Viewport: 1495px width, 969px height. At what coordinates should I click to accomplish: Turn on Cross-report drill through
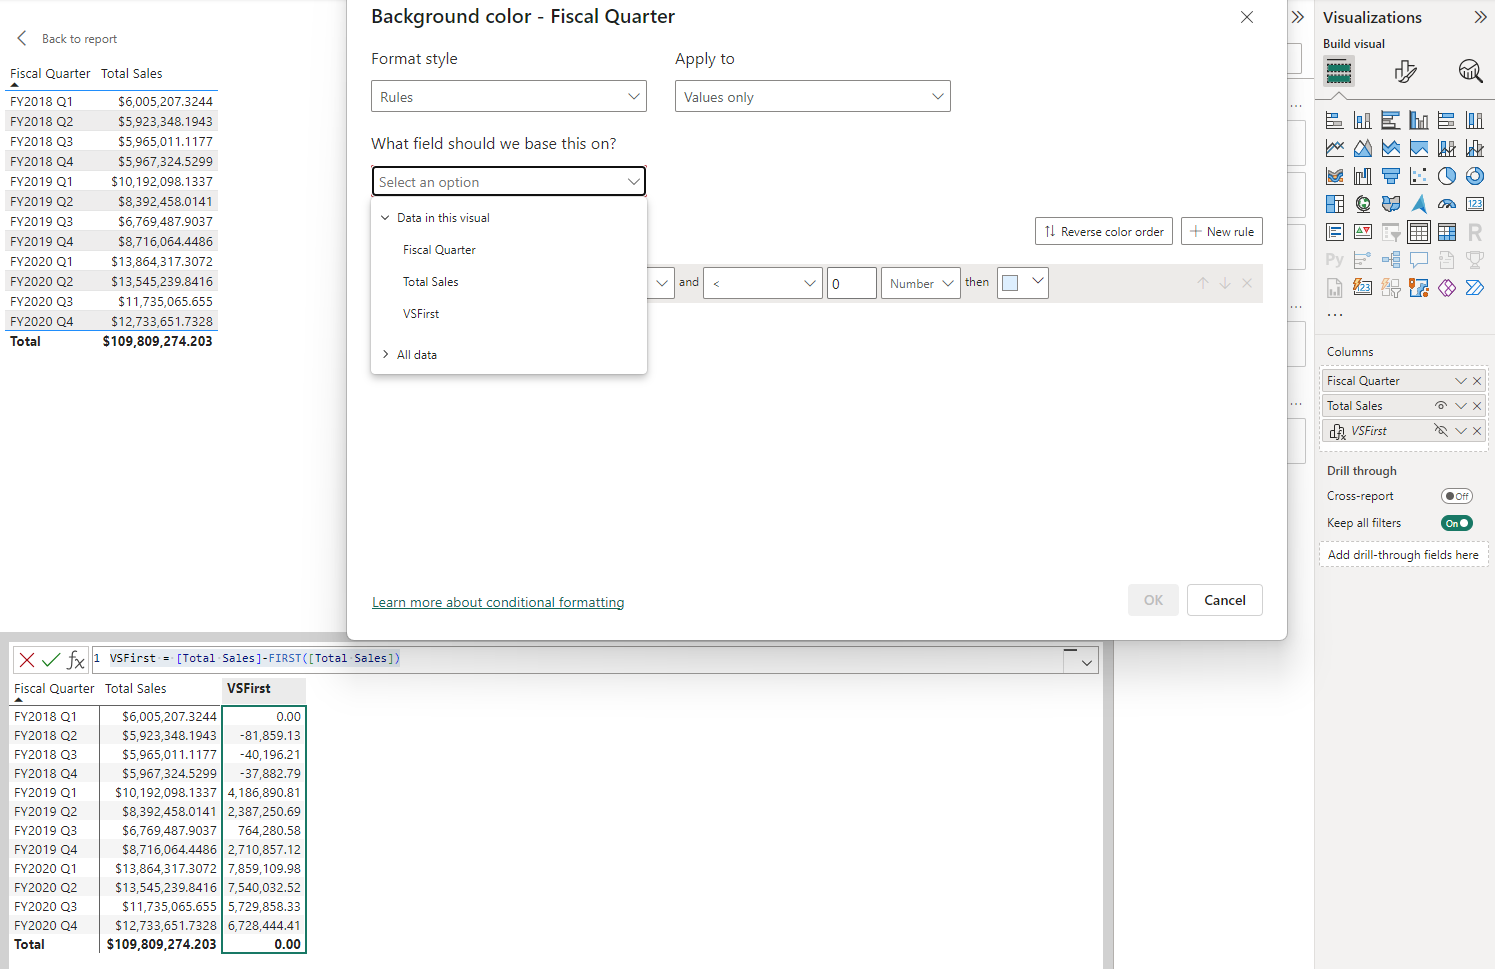click(1456, 496)
